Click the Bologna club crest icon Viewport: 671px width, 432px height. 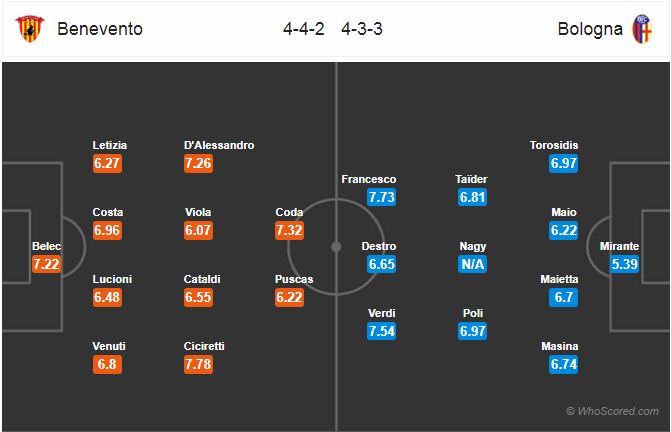pos(642,28)
